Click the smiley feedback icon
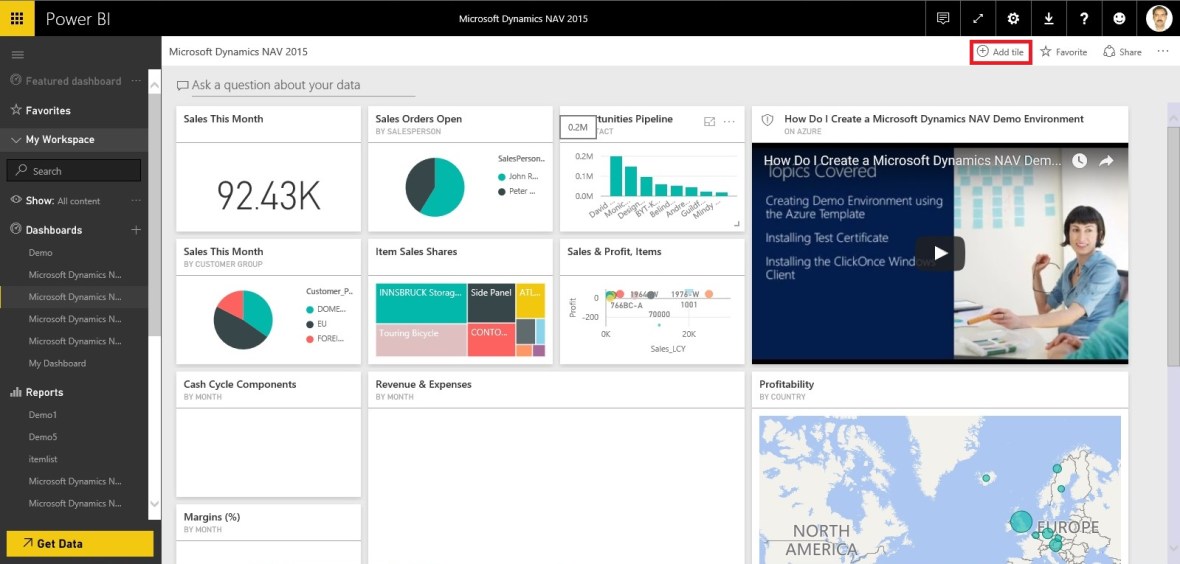This screenshot has width=1180, height=564. [x=1119, y=18]
